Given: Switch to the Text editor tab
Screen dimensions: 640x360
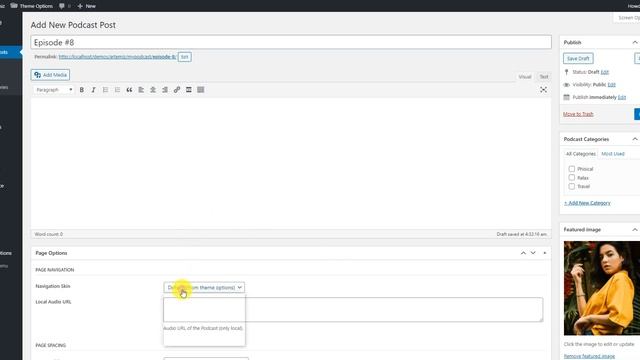Looking at the screenshot, I should coord(544,77).
